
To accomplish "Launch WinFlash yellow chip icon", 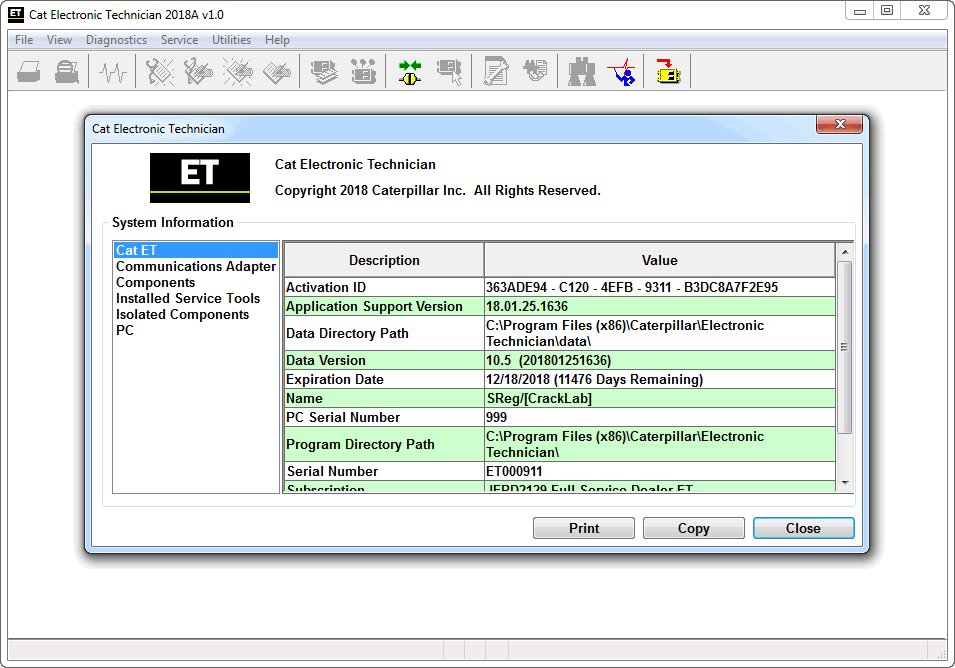I will [668, 72].
